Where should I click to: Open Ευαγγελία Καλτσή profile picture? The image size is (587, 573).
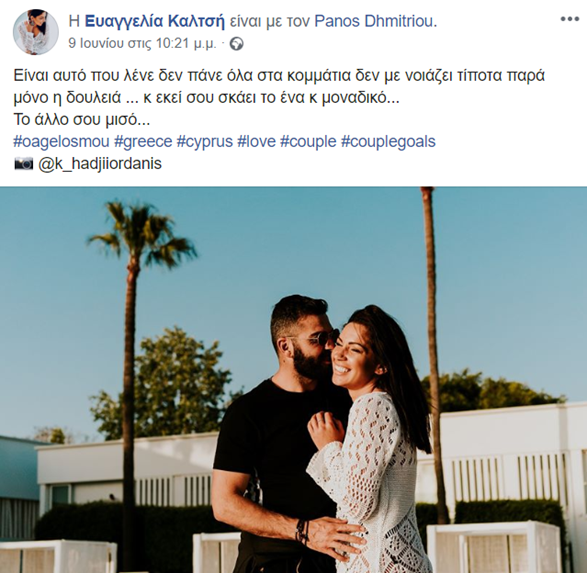[36, 32]
